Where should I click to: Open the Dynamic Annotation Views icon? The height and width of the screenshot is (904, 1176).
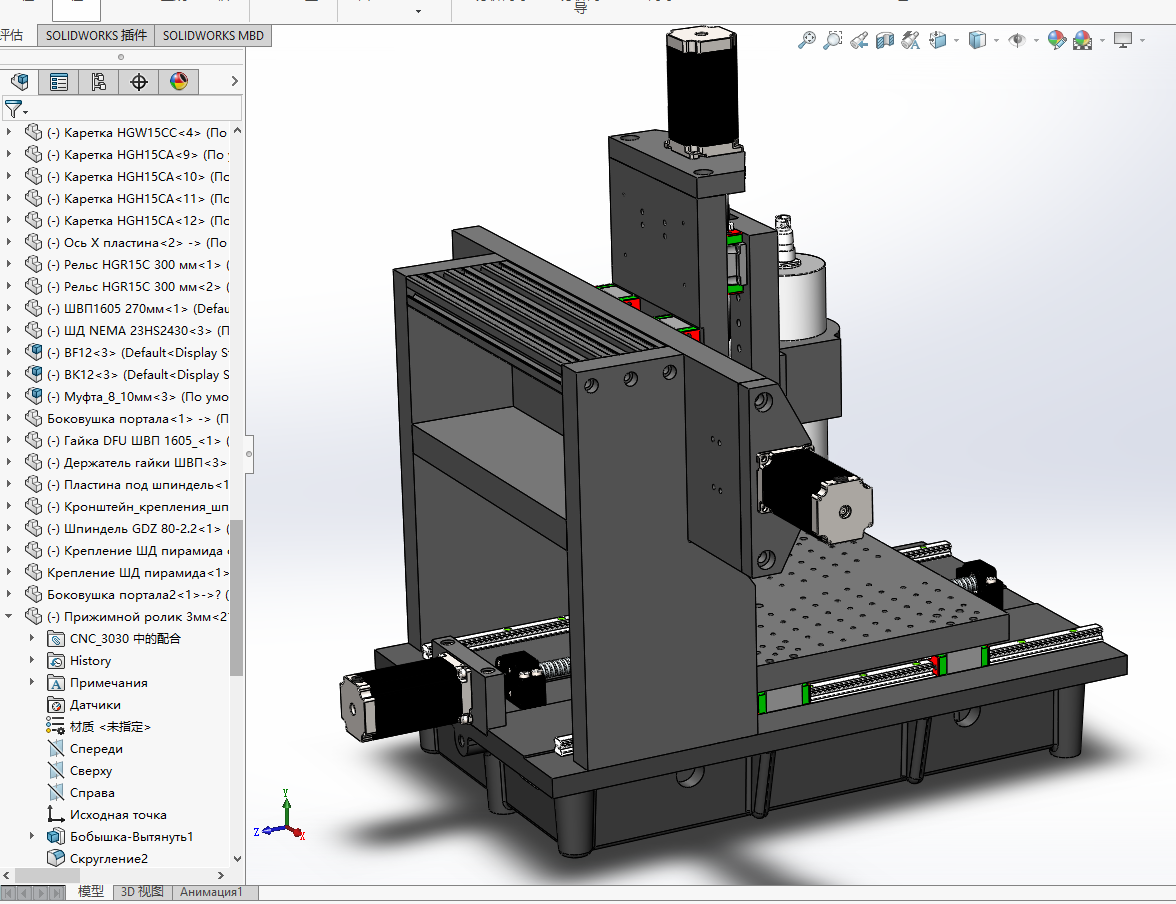910,40
